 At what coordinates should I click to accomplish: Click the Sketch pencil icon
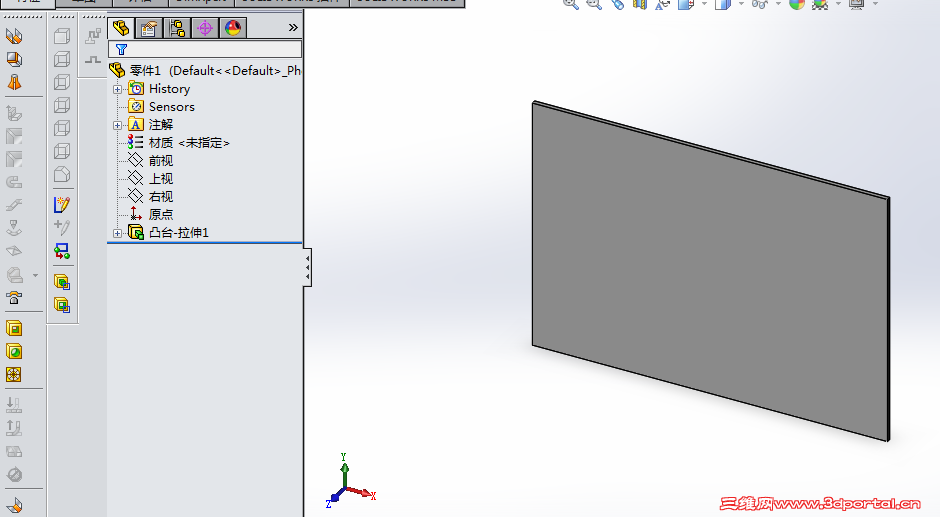62,205
